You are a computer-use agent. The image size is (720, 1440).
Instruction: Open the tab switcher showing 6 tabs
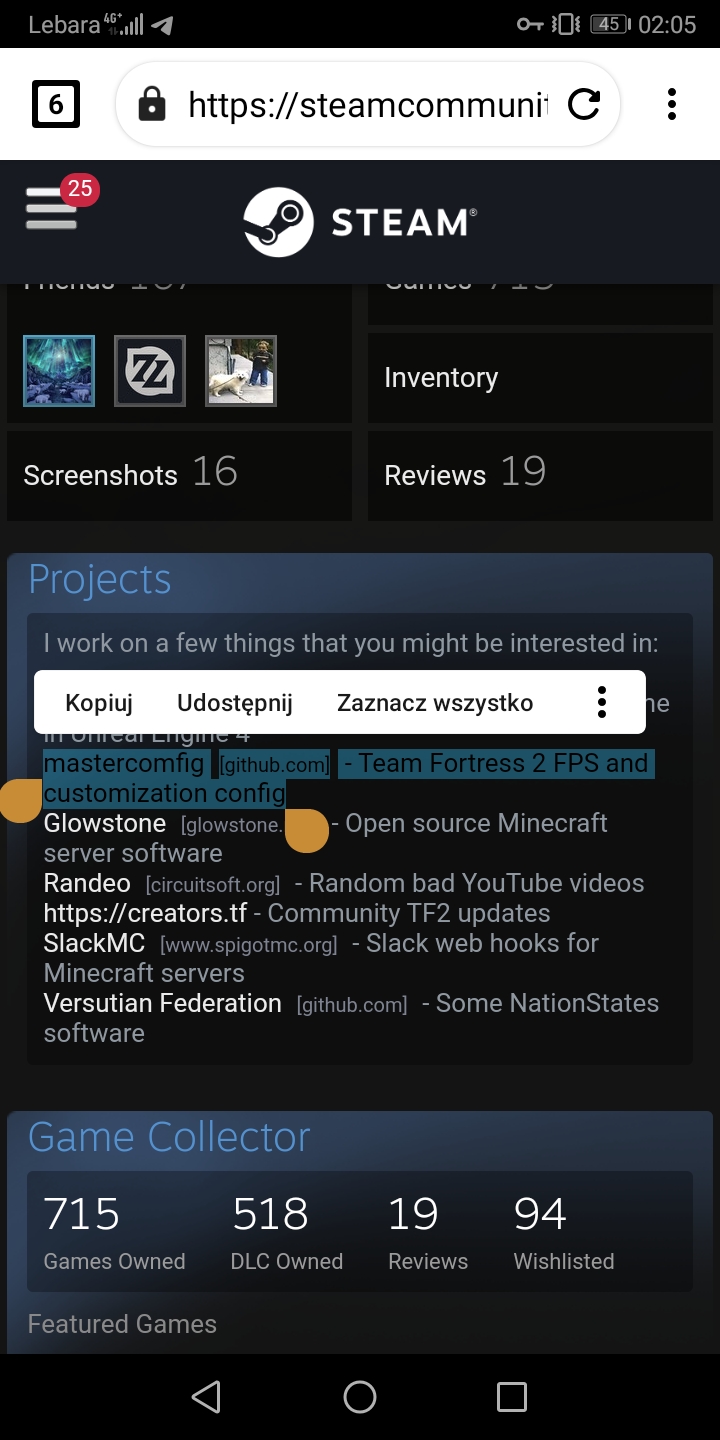pyautogui.click(x=54, y=103)
